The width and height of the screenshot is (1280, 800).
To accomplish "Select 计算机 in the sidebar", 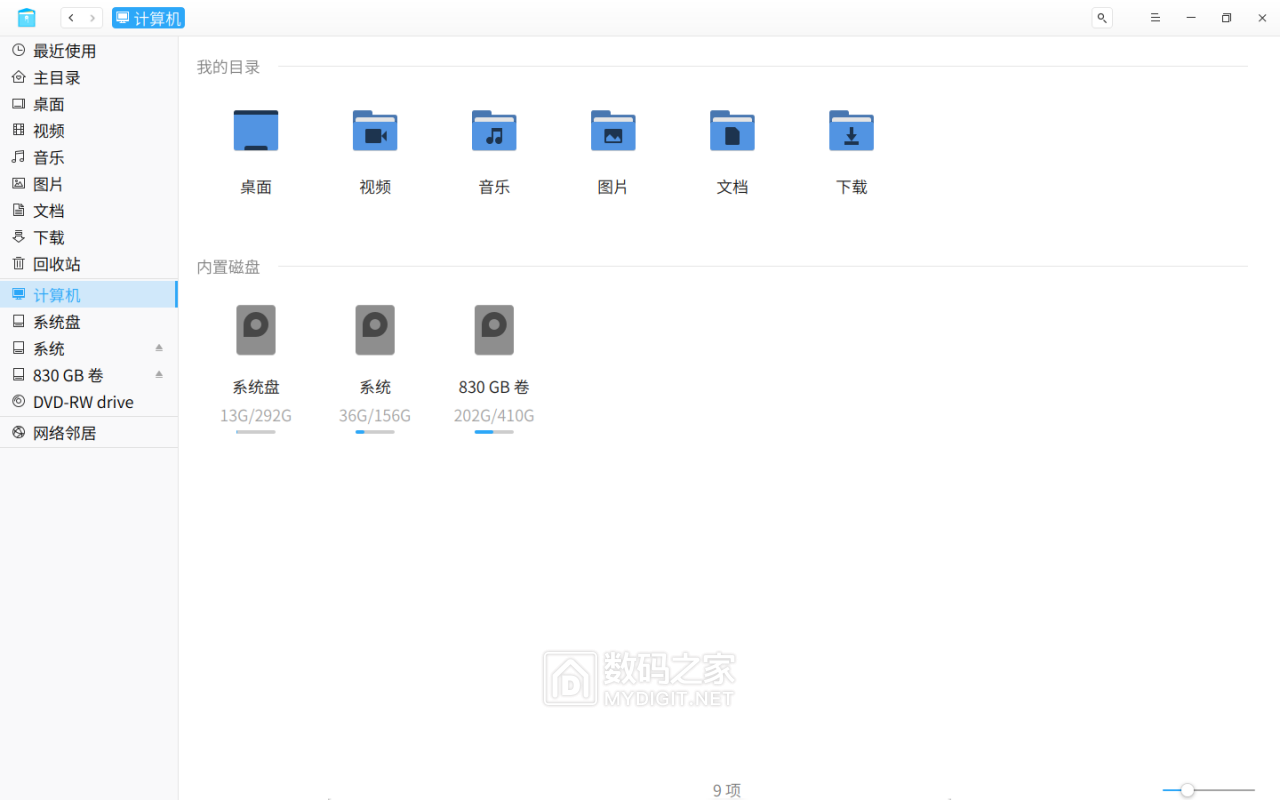I will pyautogui.click(x=89, y=295).
